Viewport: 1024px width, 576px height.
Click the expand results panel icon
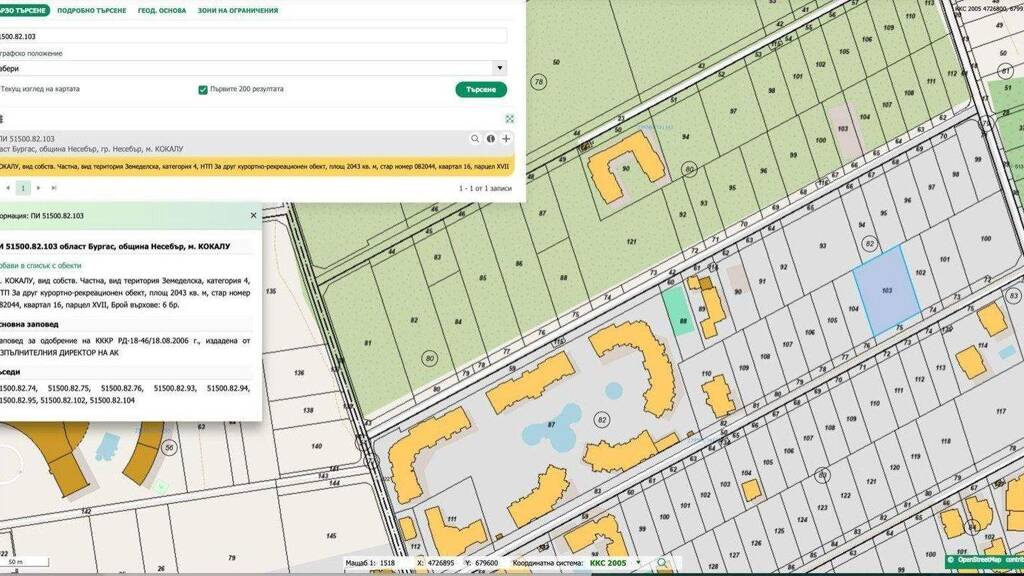point(509,118)
